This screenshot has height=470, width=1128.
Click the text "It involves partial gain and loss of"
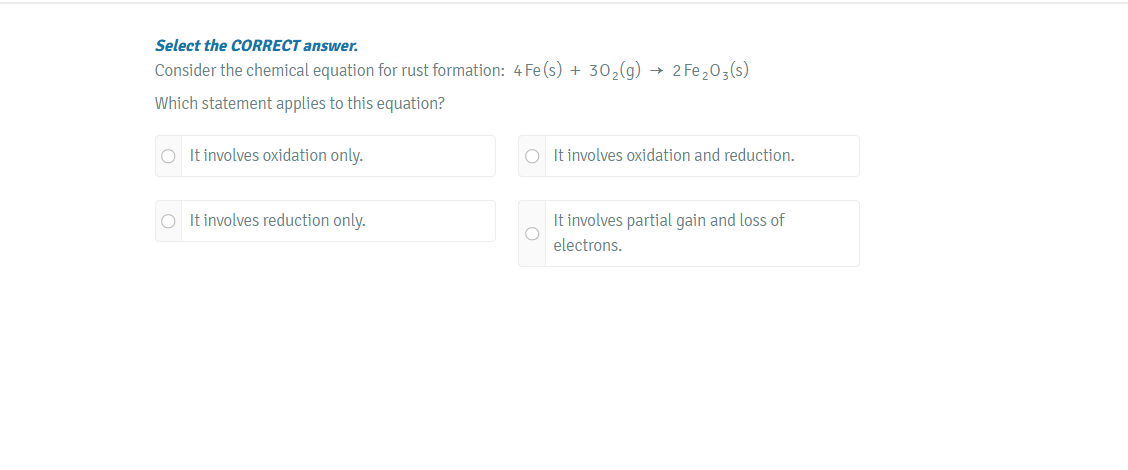[668, 221]
